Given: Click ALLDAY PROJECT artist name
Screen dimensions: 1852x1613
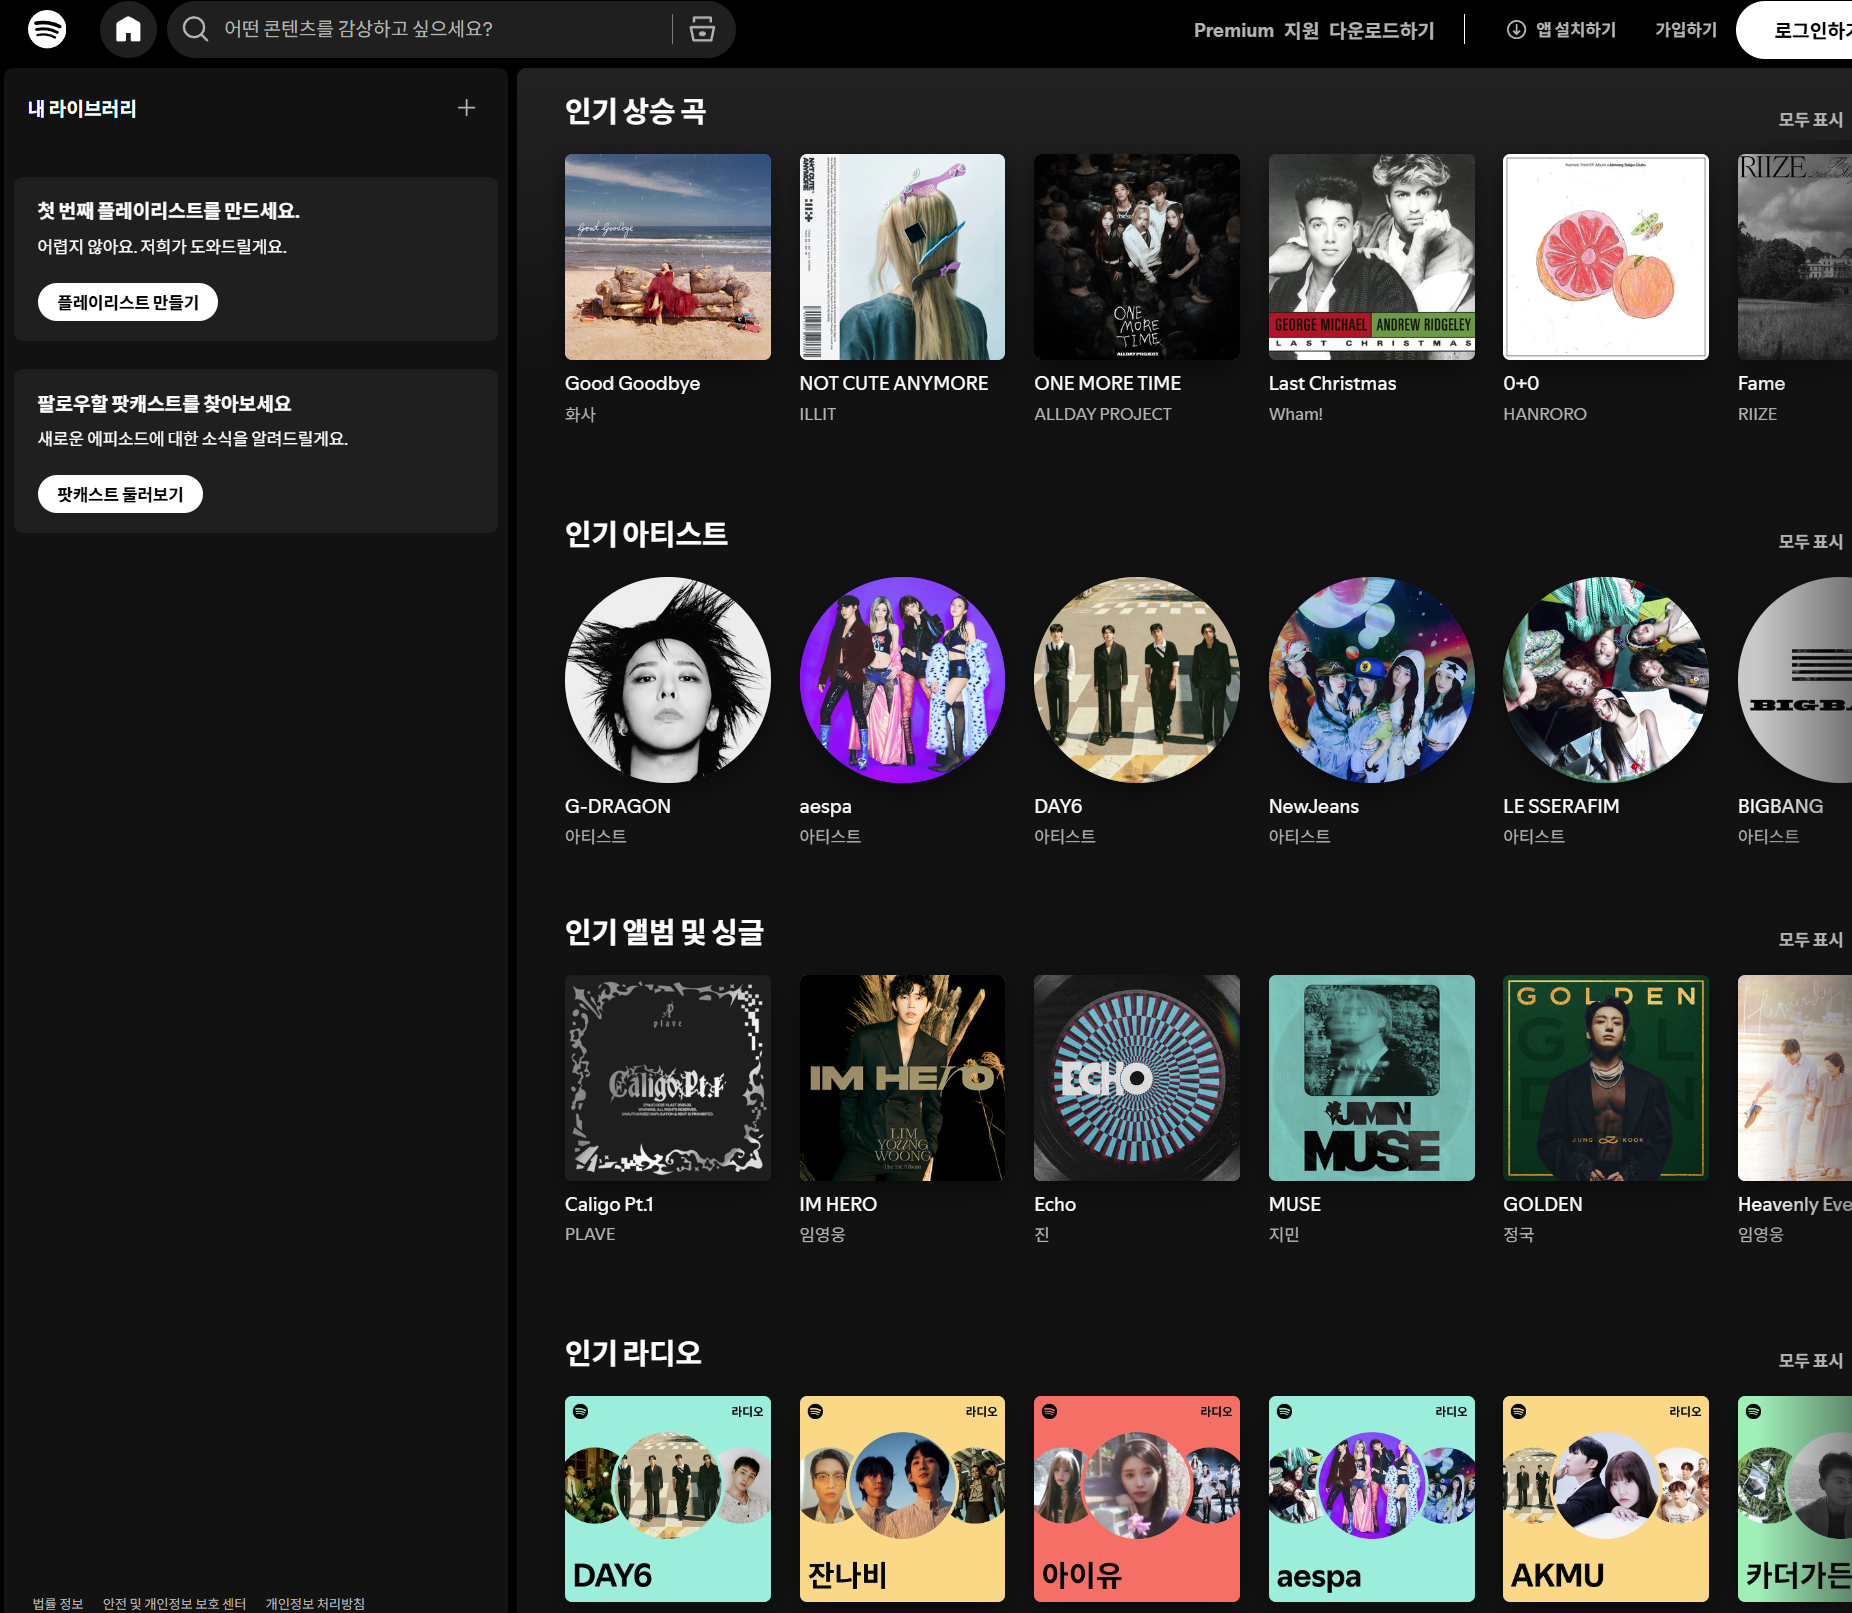Looking at the screenshot, I should 1102,414.
